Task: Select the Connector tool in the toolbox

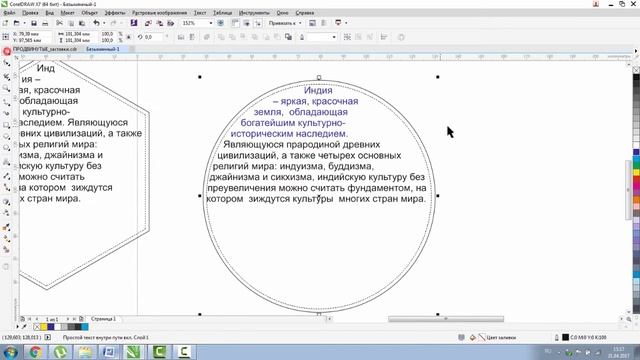Action: tap(7, 188)
